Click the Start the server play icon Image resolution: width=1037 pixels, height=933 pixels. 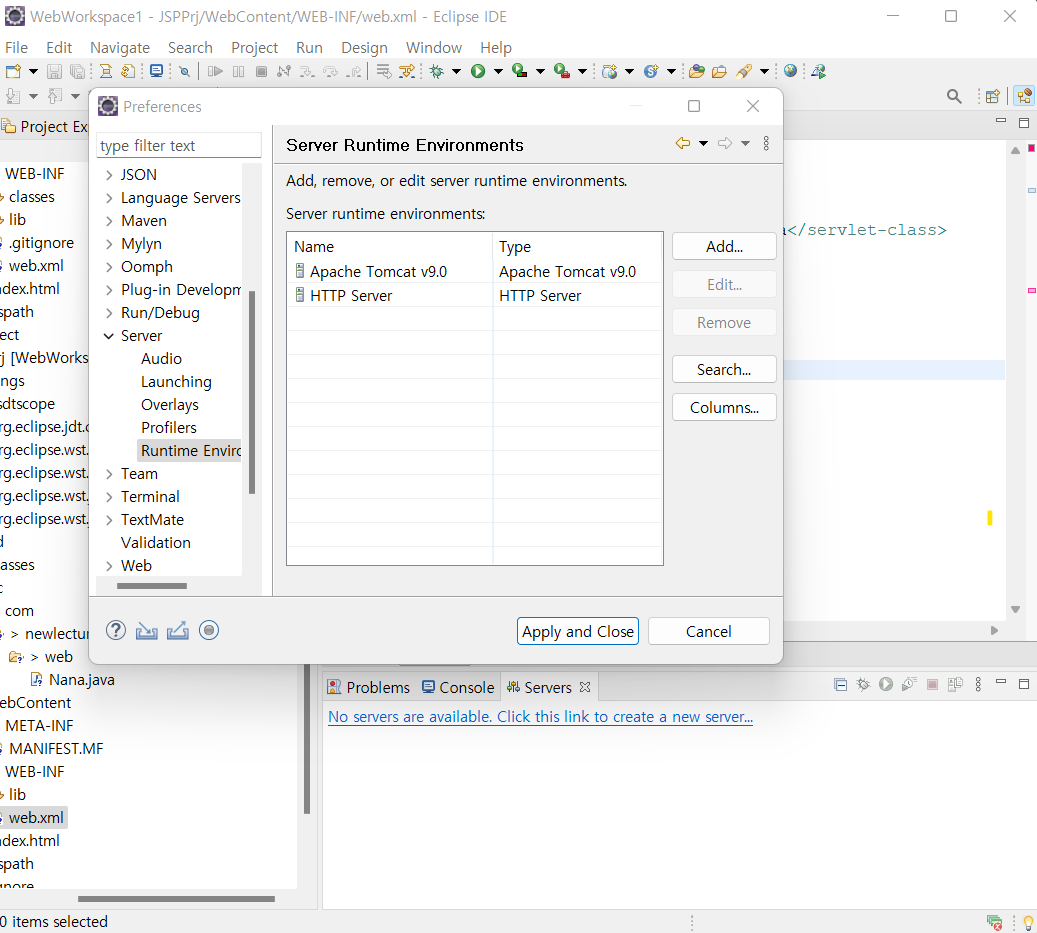(886, 685)
